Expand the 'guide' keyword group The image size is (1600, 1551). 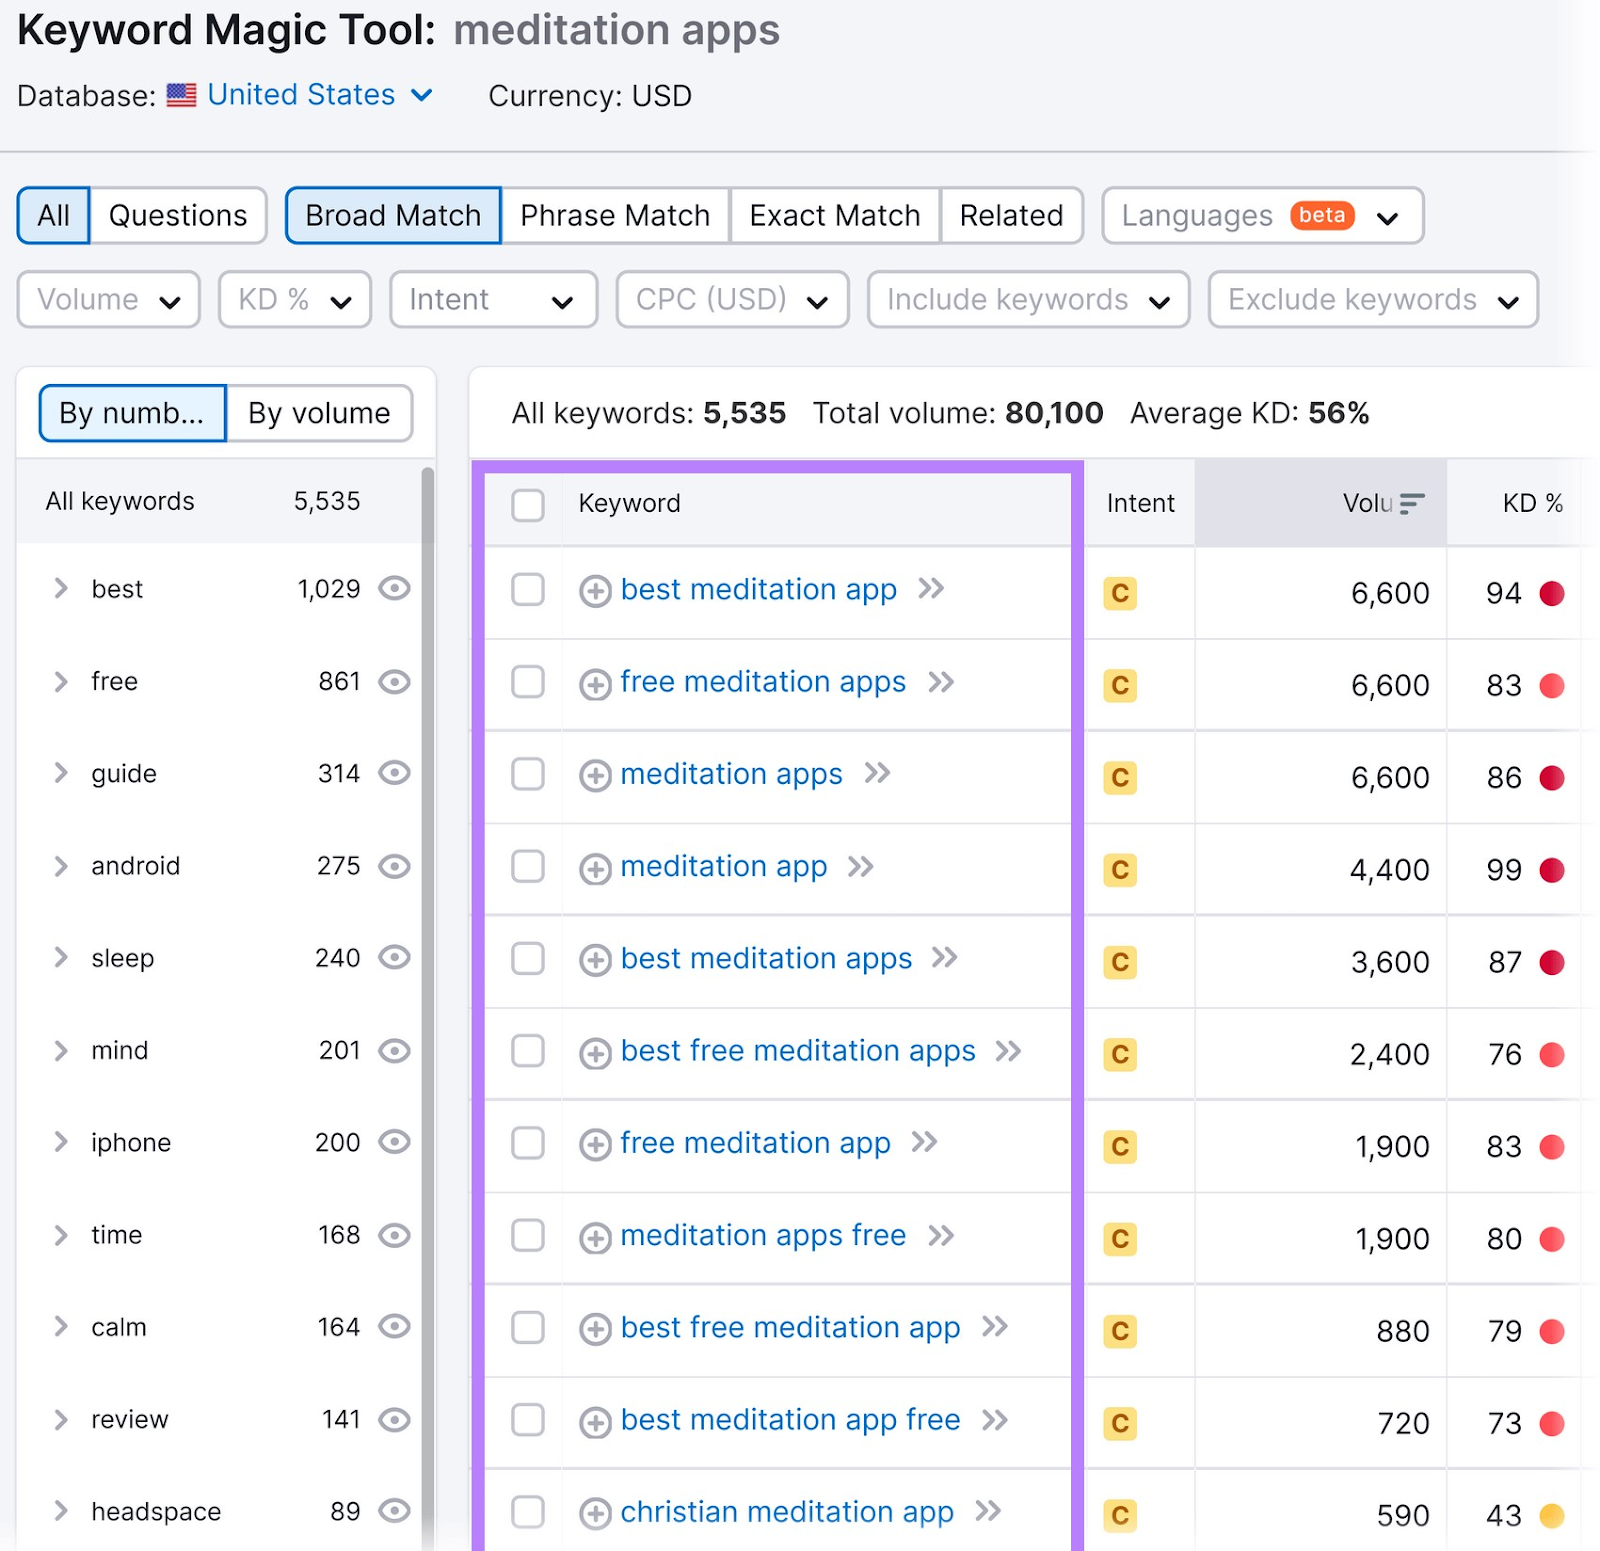(x=61, y=773)
